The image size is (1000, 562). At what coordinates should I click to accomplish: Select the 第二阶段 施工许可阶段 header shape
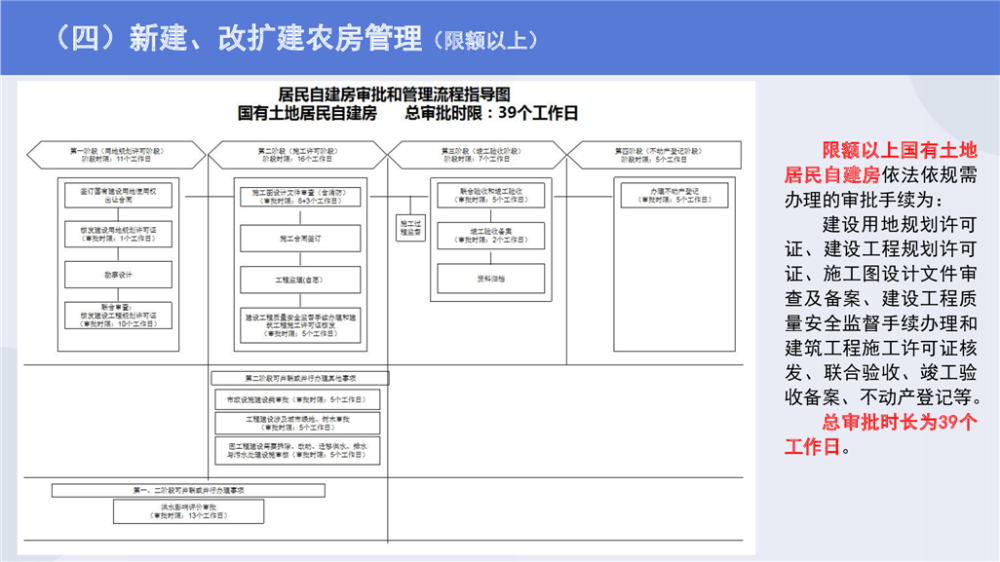click(x=296, y=154)
